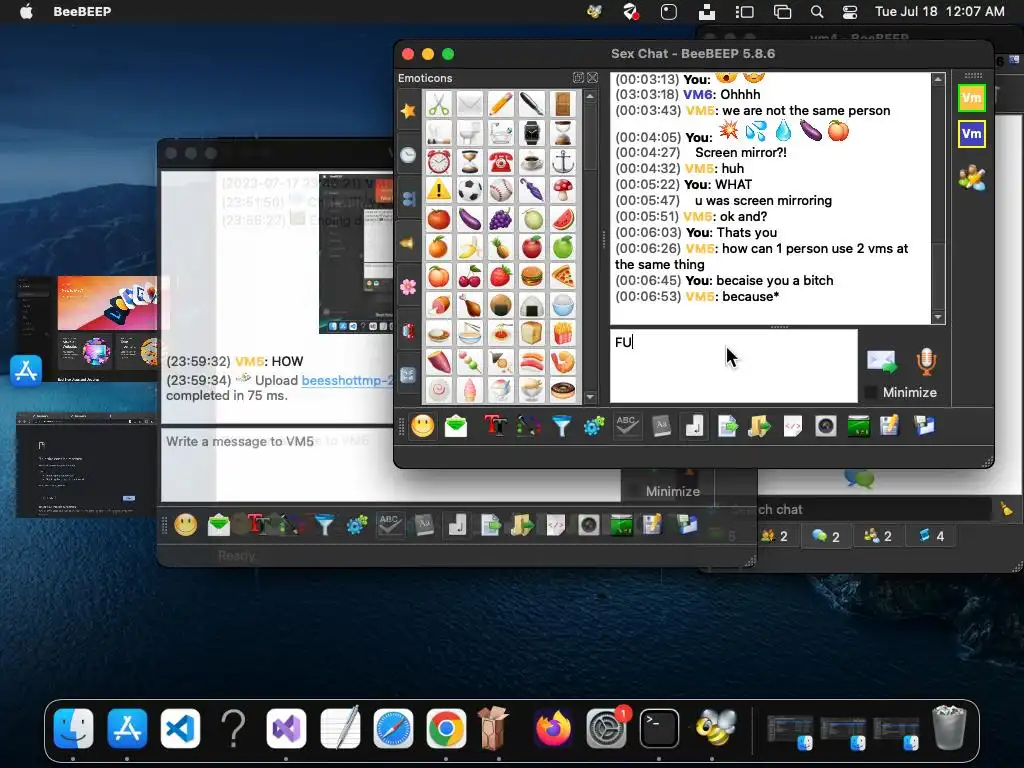
Task: Click the blue funnel filter icon in front chat
Action: click(x=561, y=426)
